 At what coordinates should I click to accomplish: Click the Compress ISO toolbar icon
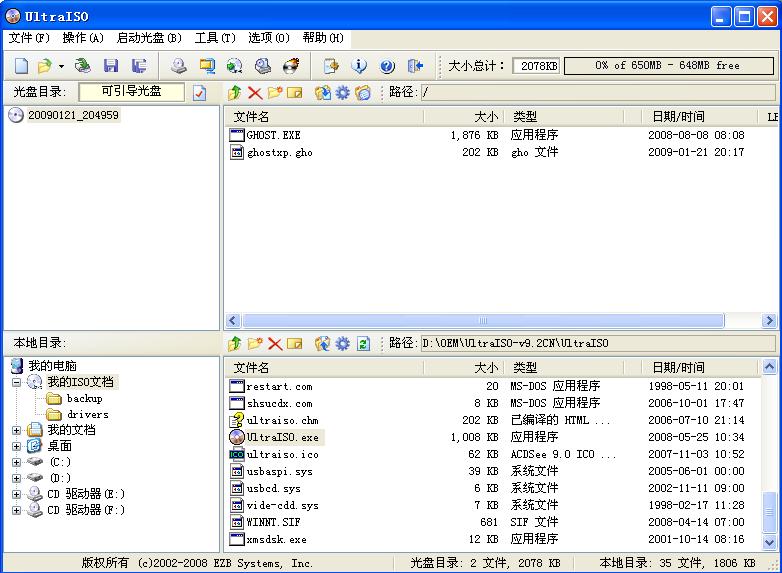207,65
